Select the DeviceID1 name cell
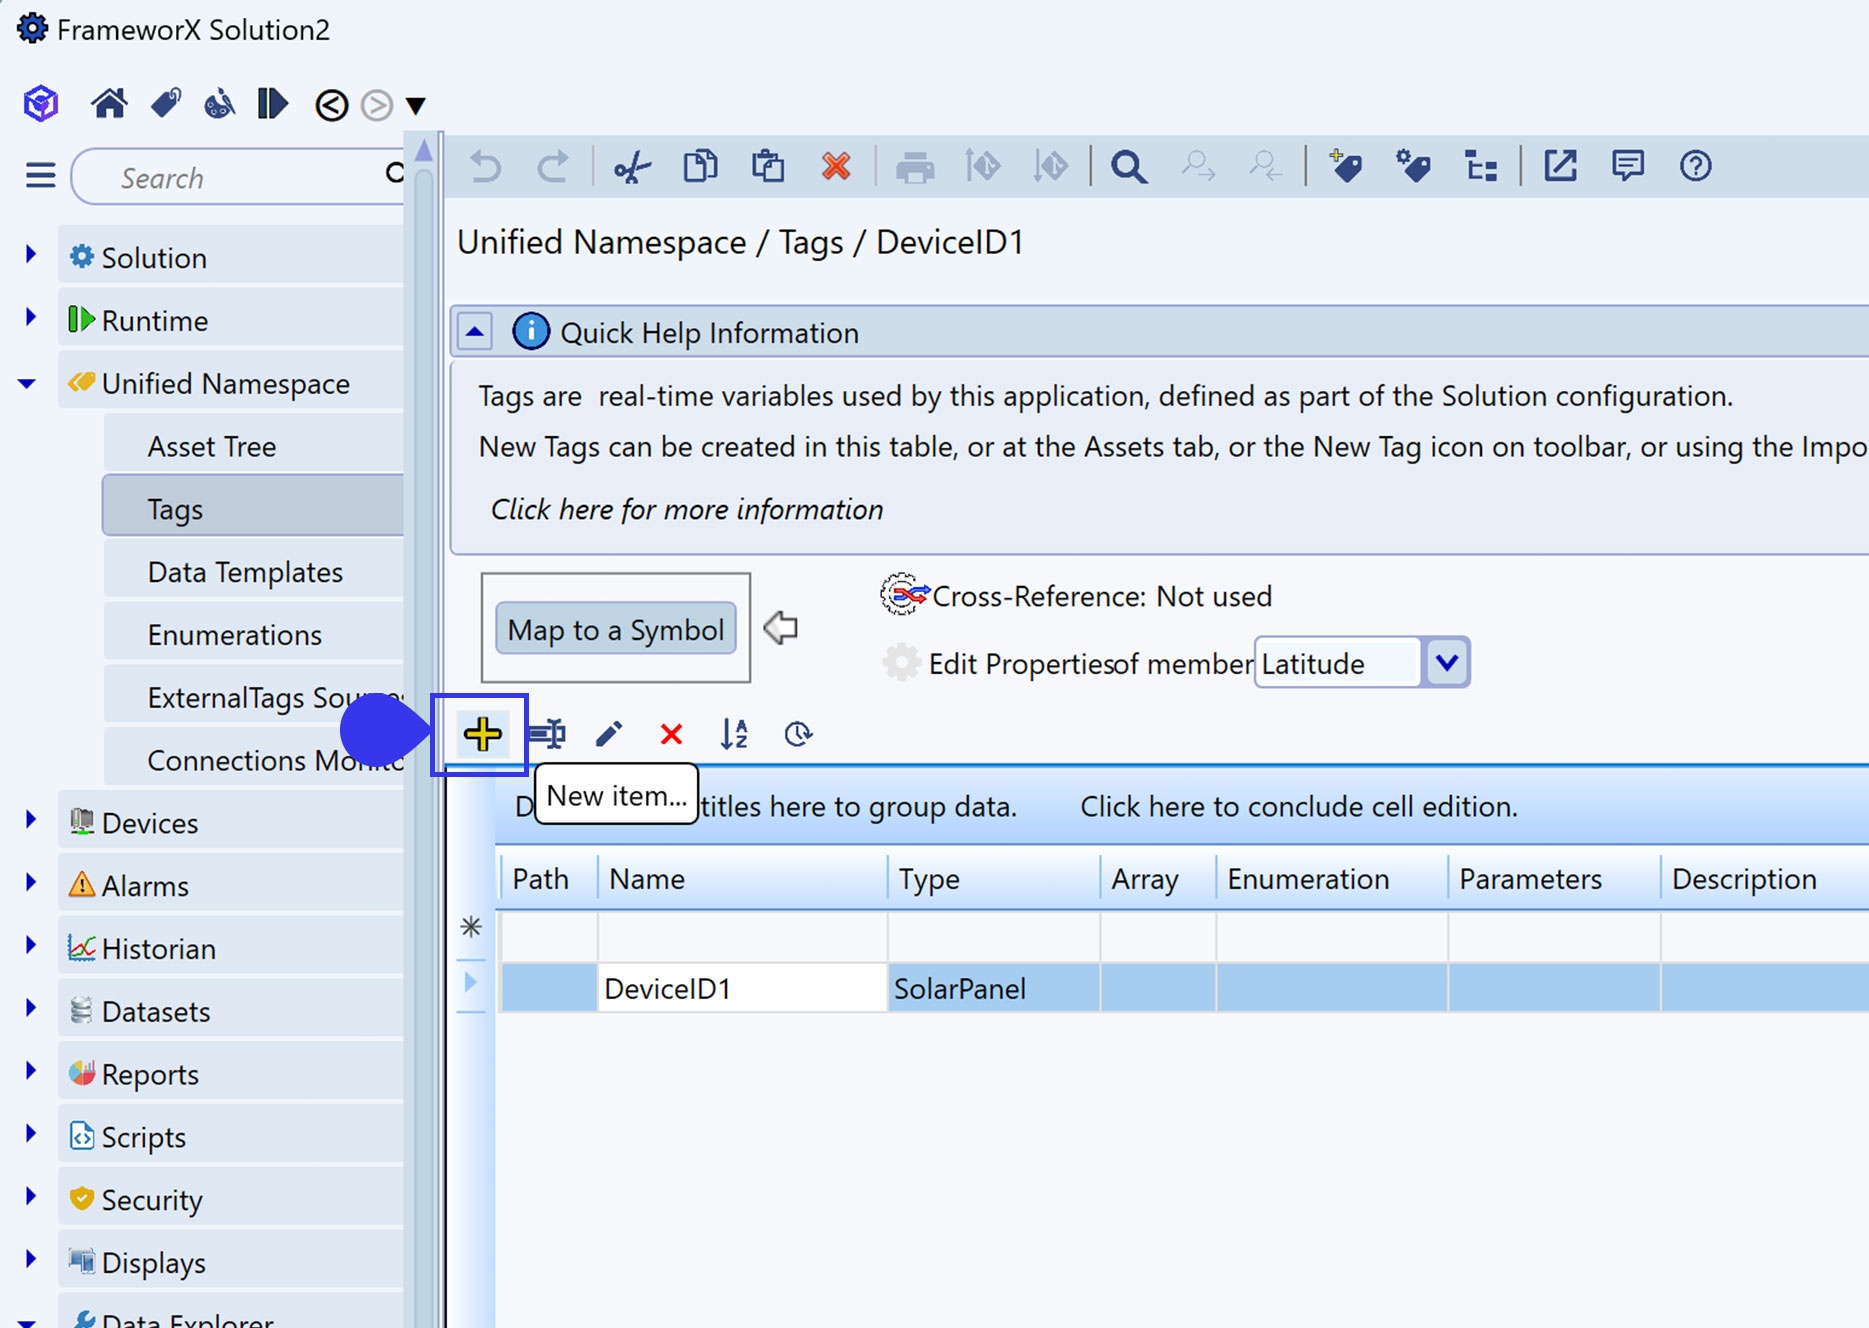The image size is (1869, 1328). [x=742, y=989]
